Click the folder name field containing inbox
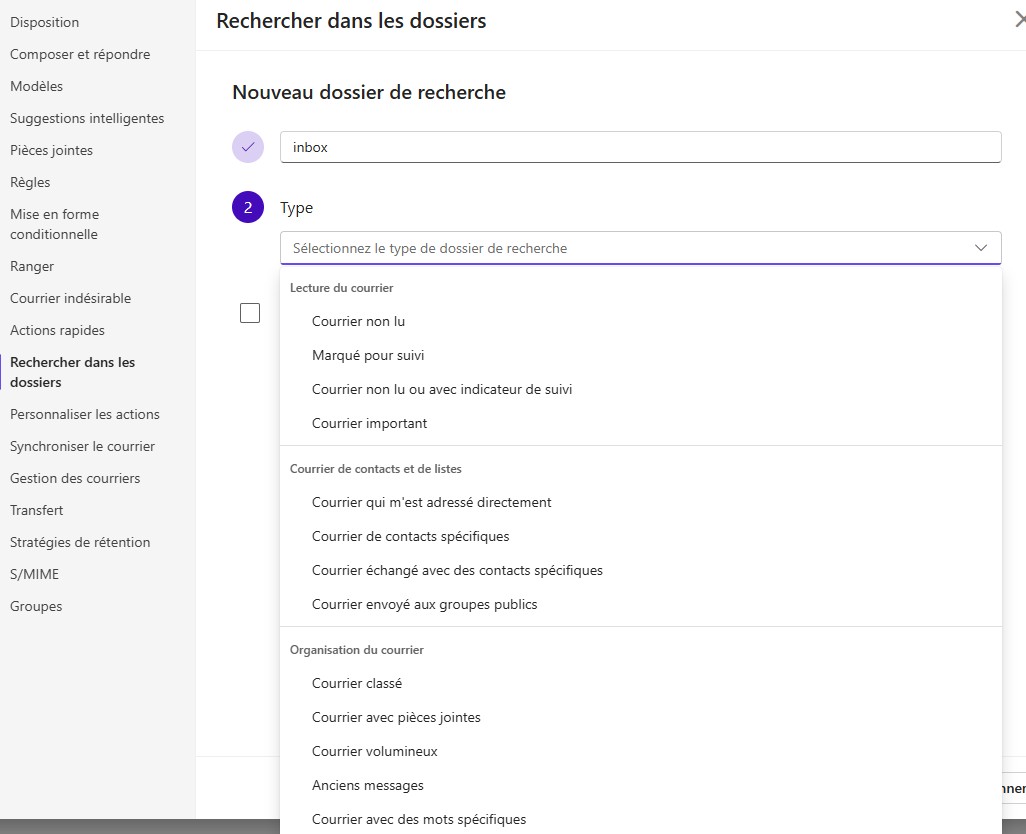 (x=641, y=147)
